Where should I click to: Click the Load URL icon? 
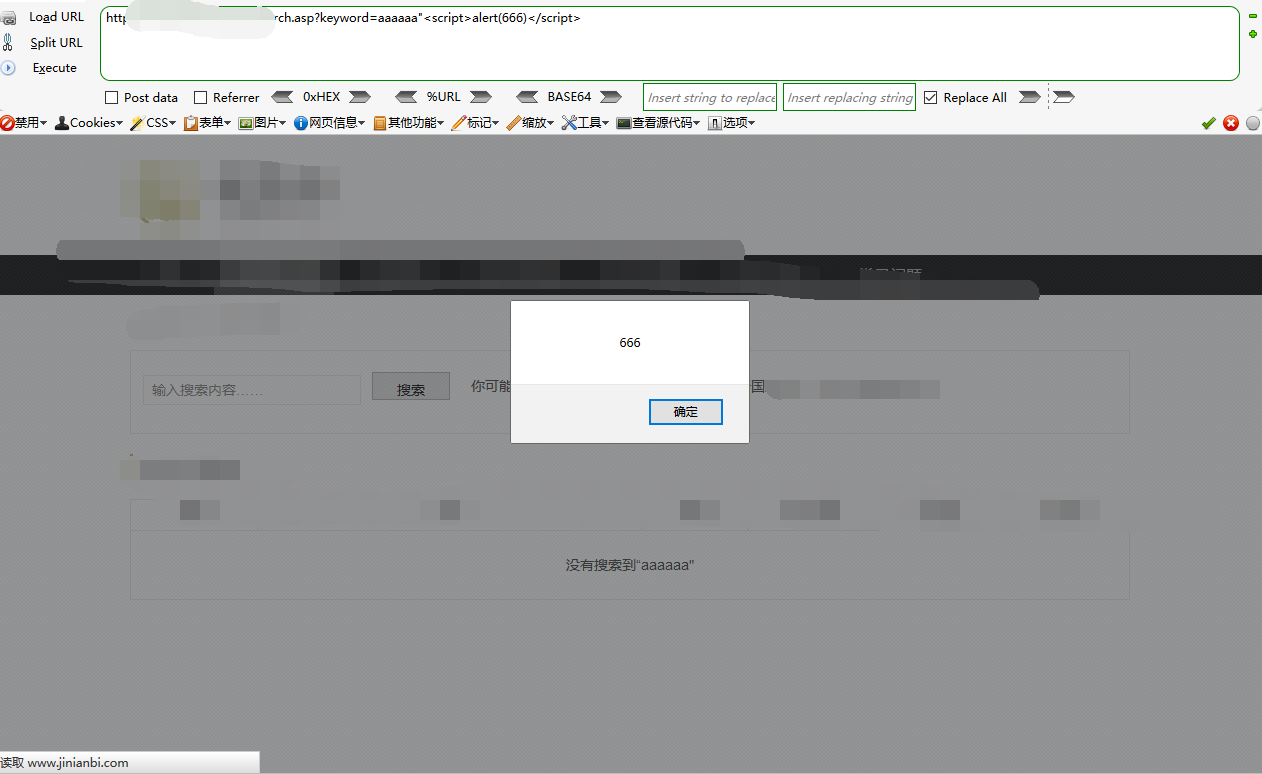point(8,18)
